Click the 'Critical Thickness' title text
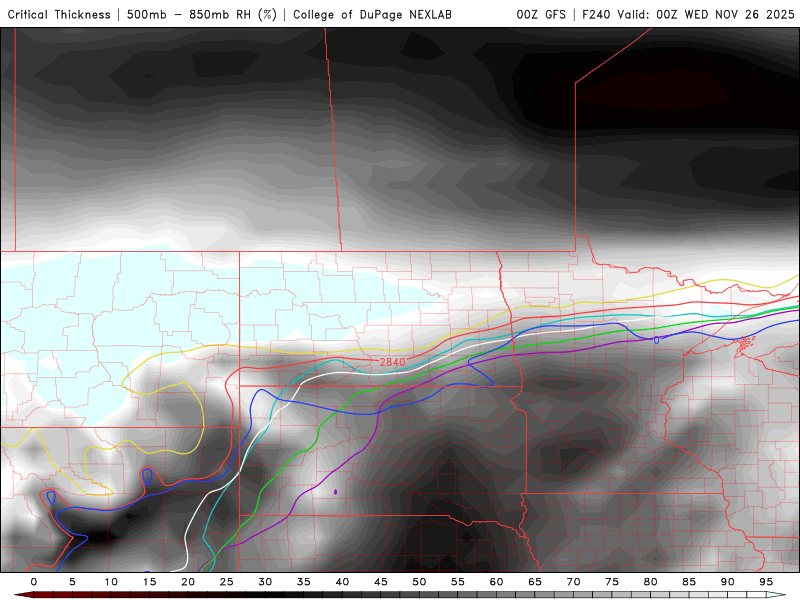Image resolution: width=800 pixels, height=600 pixels. tap(59, 15)
